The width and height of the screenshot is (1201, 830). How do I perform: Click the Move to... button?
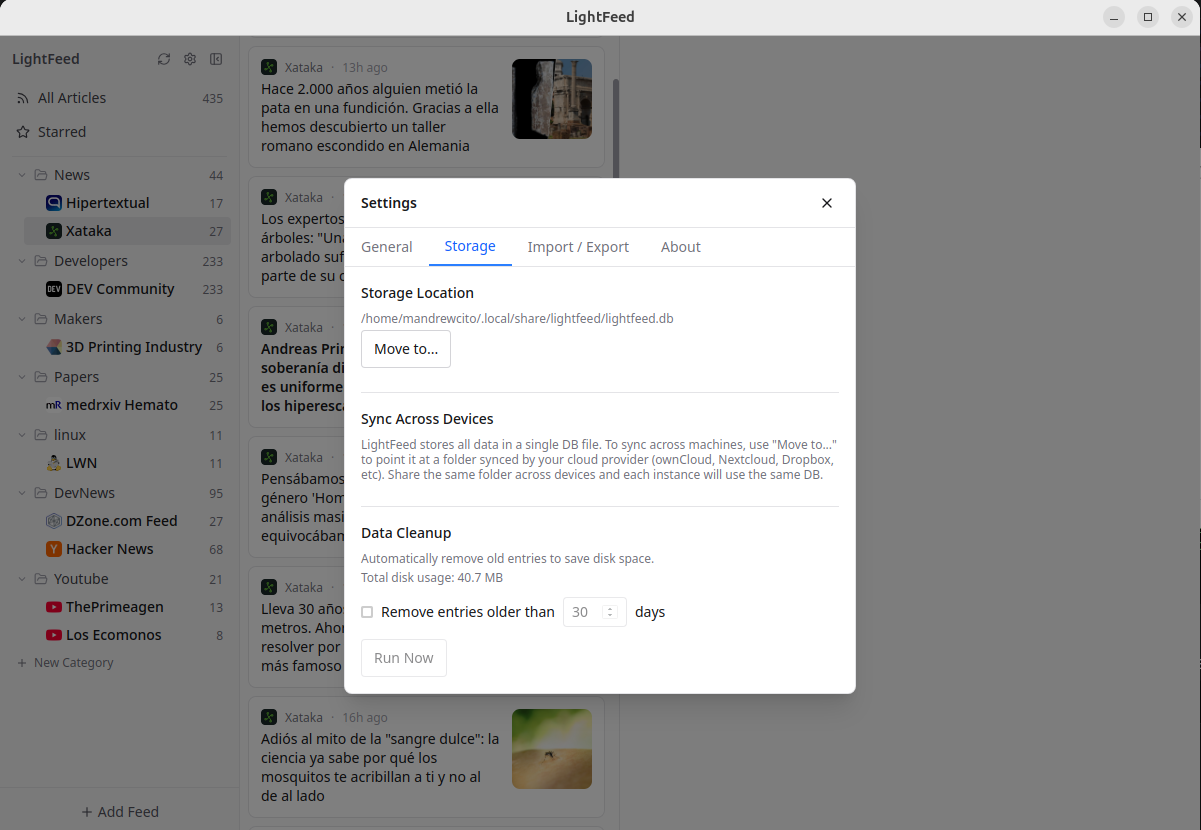tap(406, 349)
